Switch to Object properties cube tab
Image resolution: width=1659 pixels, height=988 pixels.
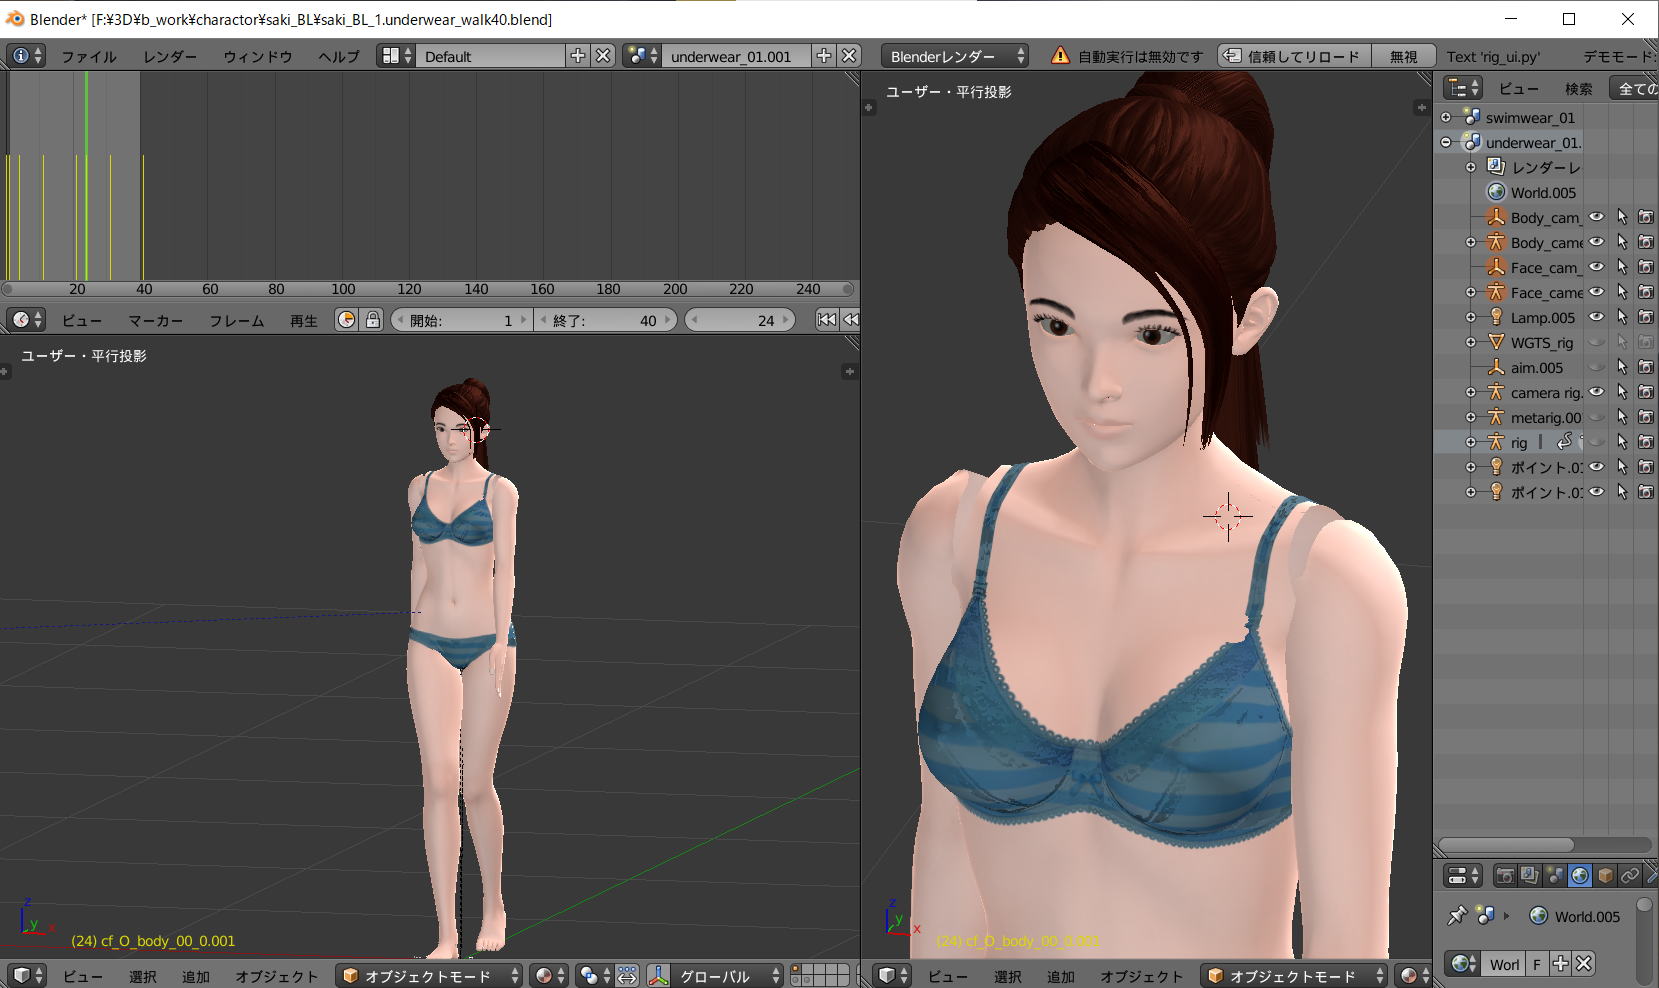point(1605,876)
